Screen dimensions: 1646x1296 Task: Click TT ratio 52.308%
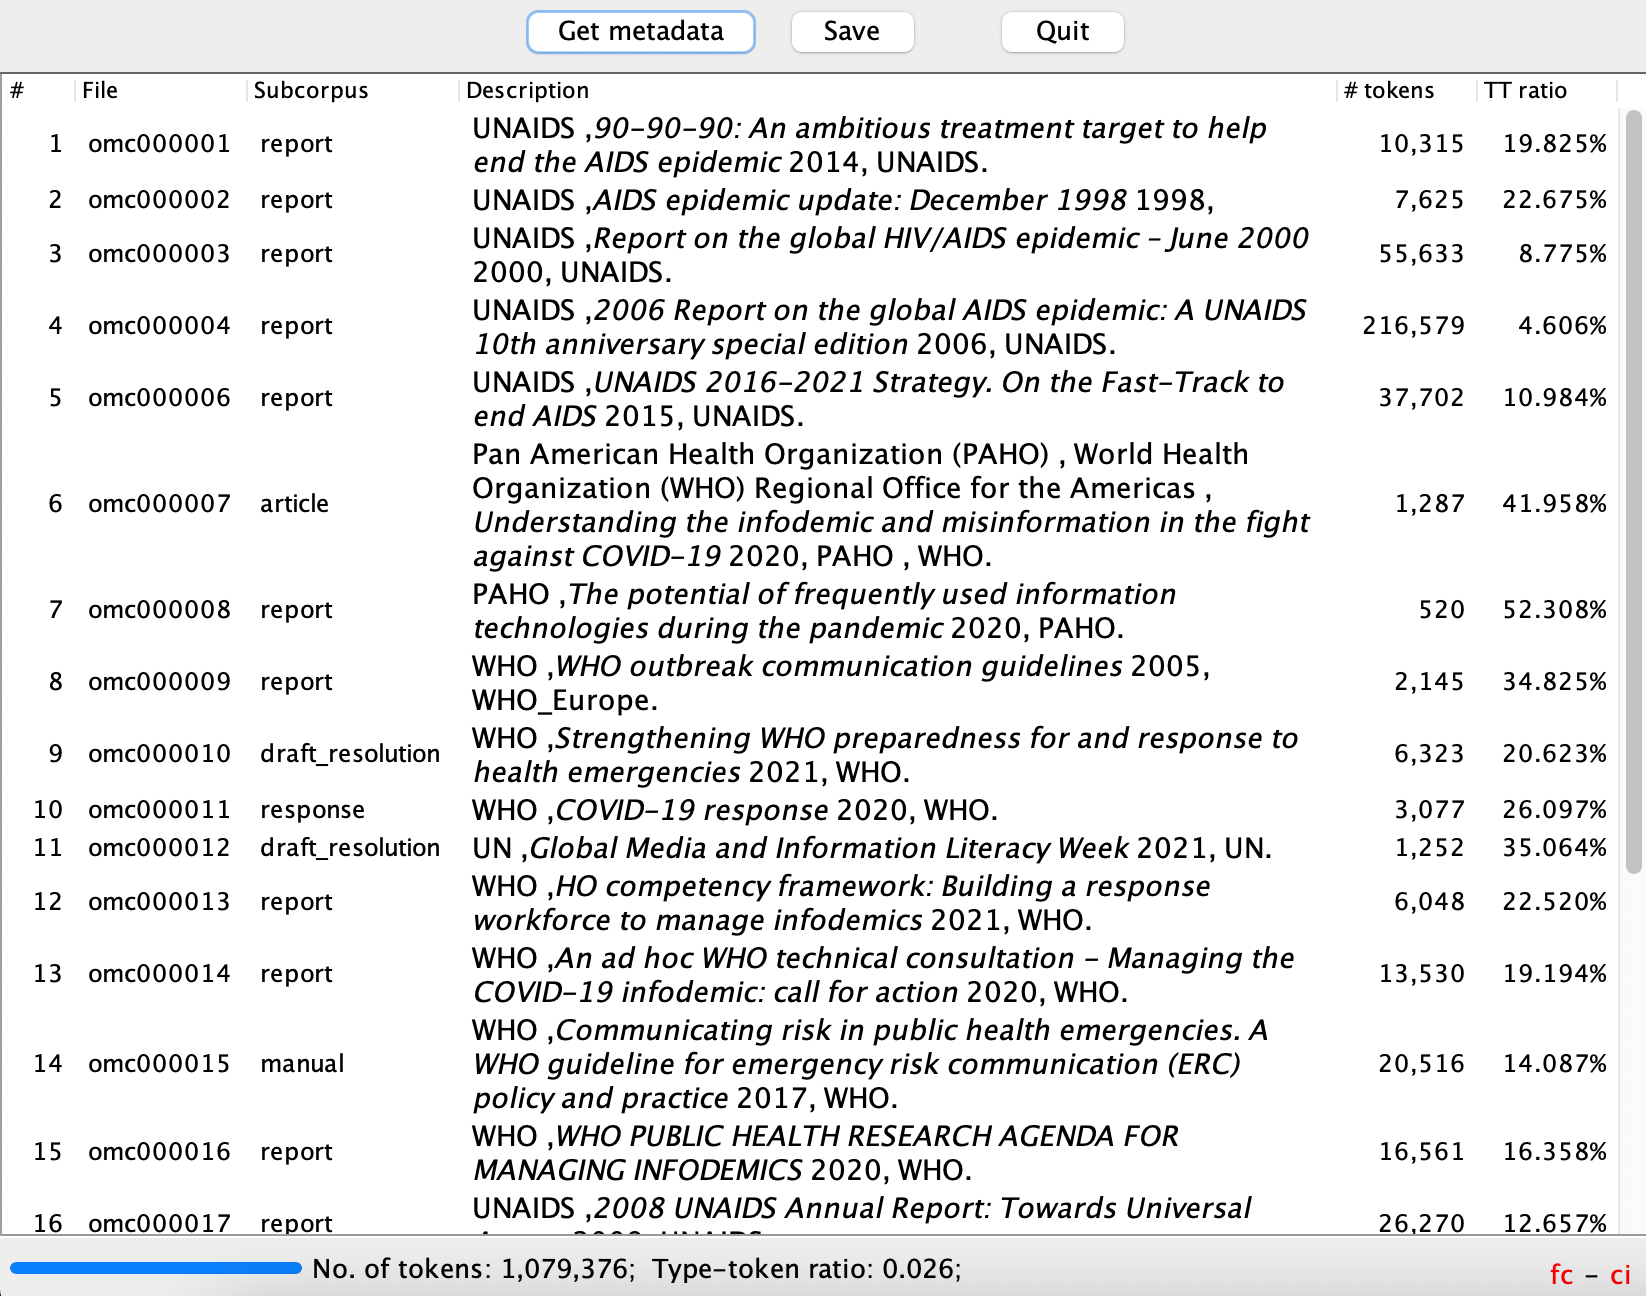(x=1555, y=610)
